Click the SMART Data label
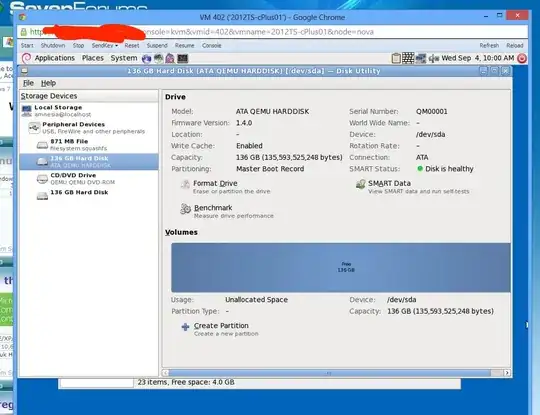This screenshot has height=415, width=540. 389,183
